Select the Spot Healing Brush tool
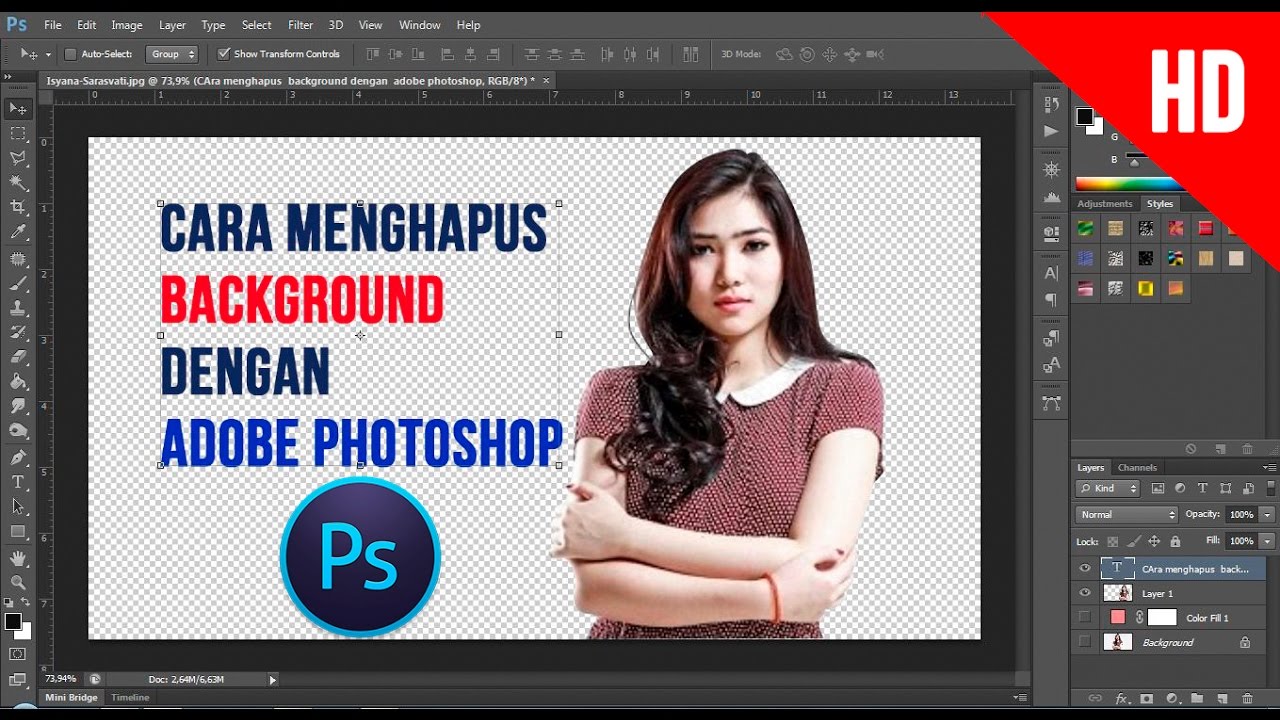This screenshot has width=1280, height=720. 18,259
